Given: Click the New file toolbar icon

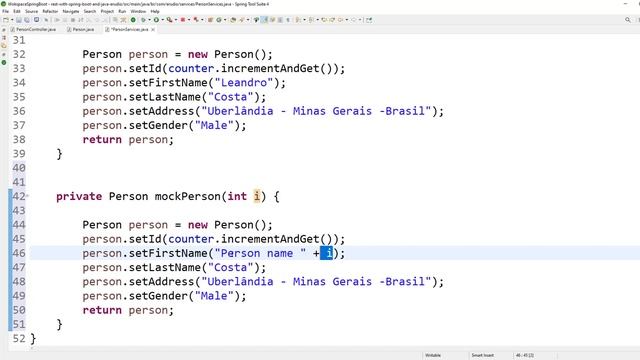Looking at the screenshot, I should click(x=6, y=20).
